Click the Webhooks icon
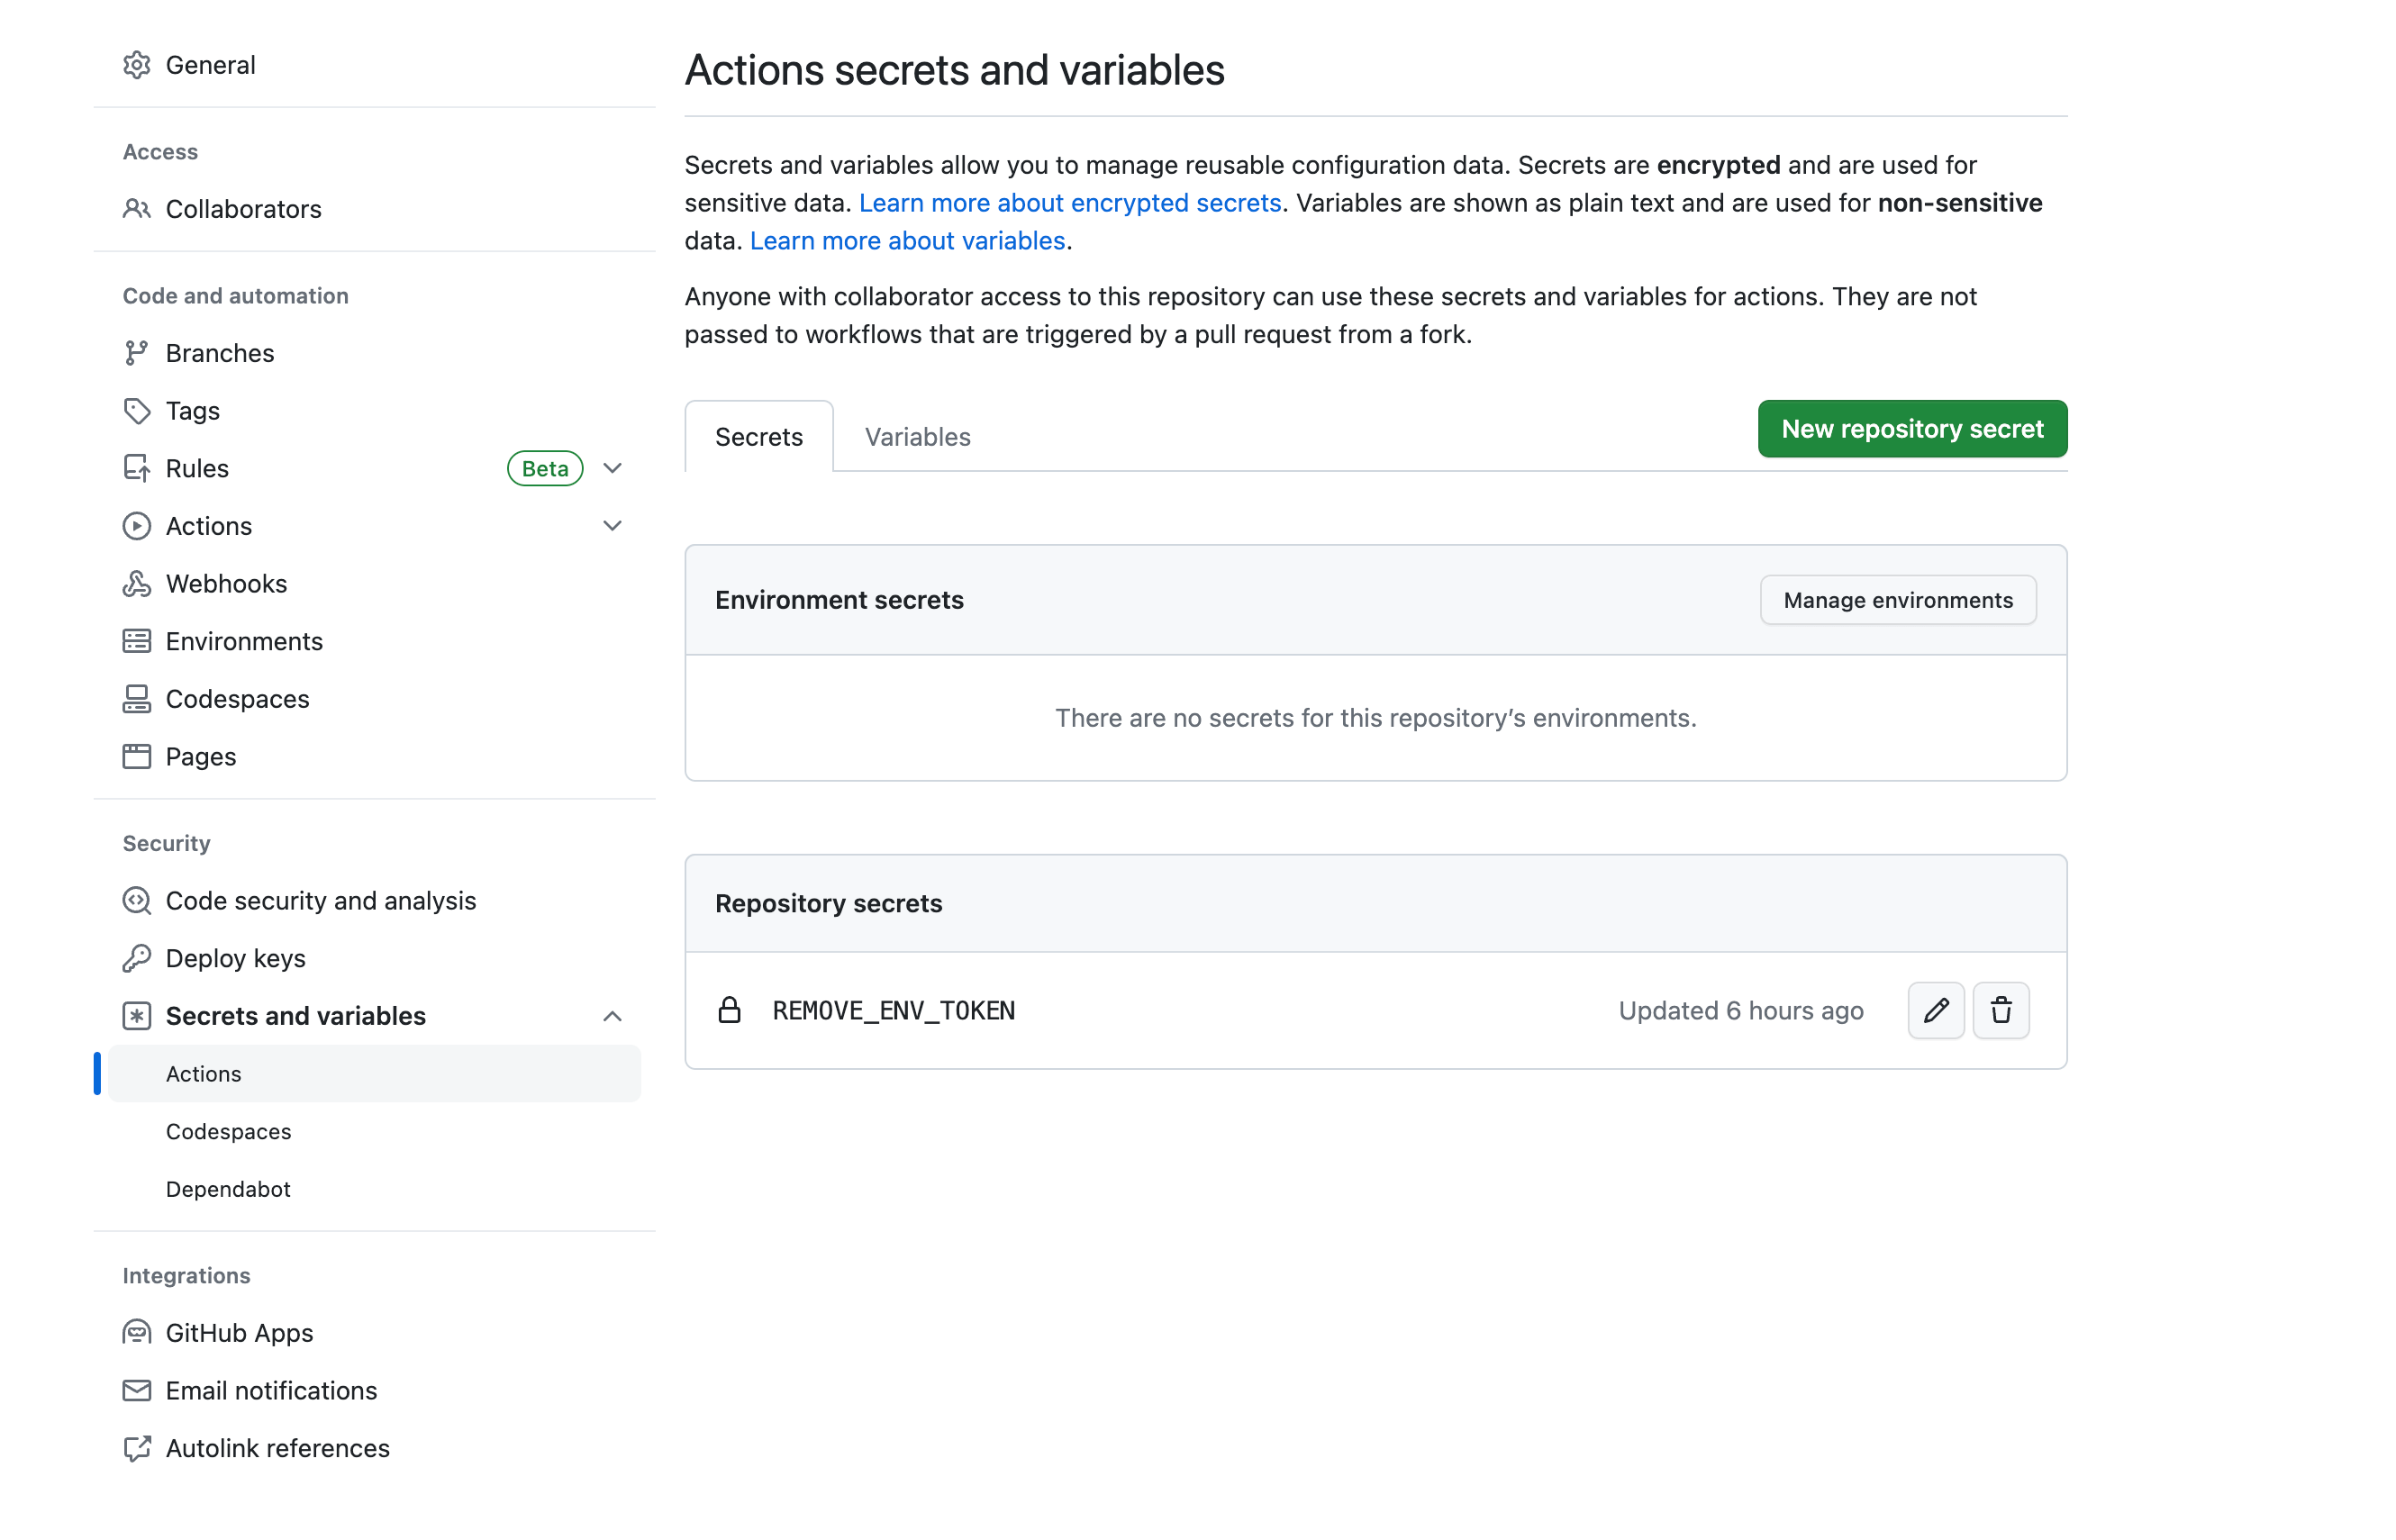The width and height of the screenshot is (2396, 1540). click(138, 583)
